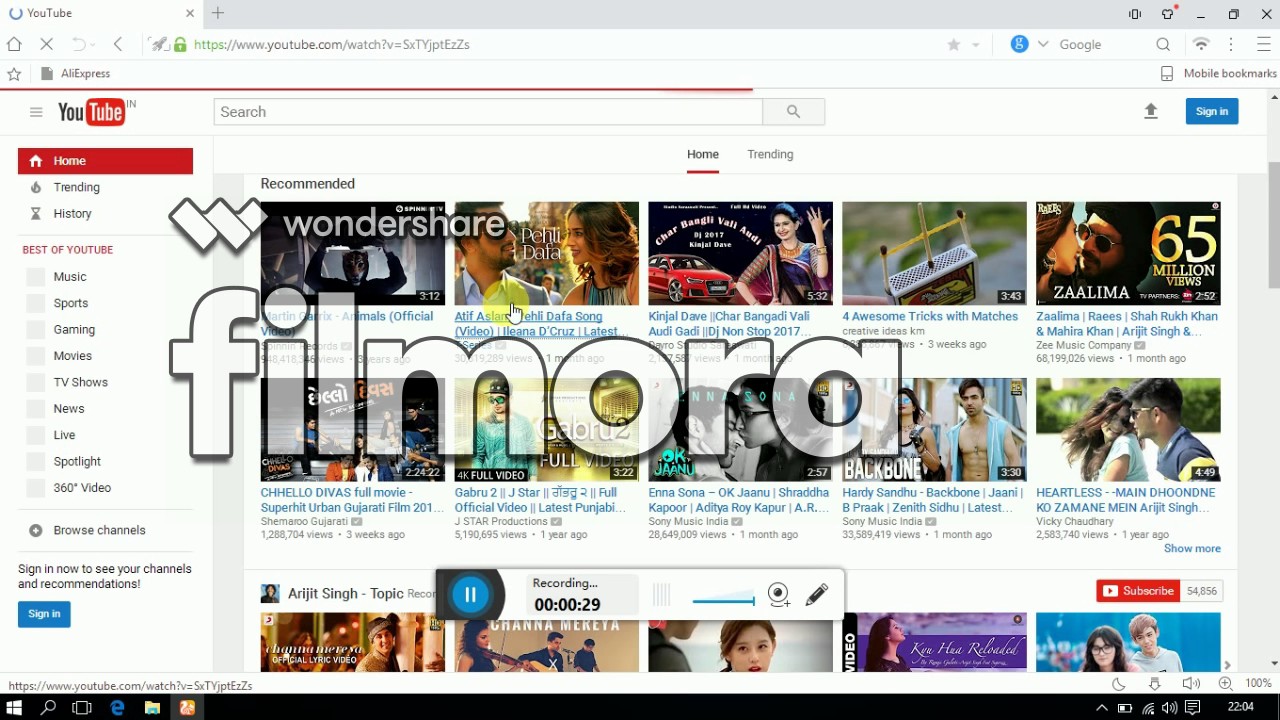
Task: Open the browser hamburger main menu
Action: tap(1263, 44)
